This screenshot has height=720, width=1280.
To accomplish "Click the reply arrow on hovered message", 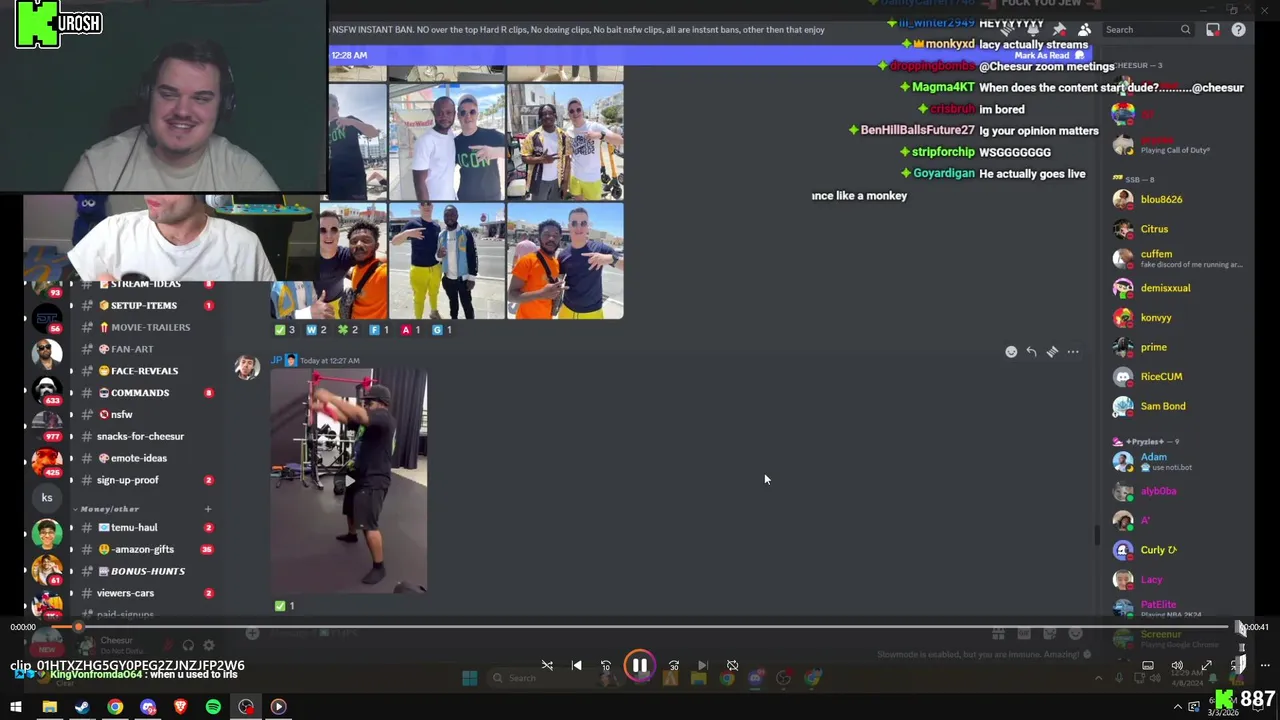I will [x=1031, y=352].
